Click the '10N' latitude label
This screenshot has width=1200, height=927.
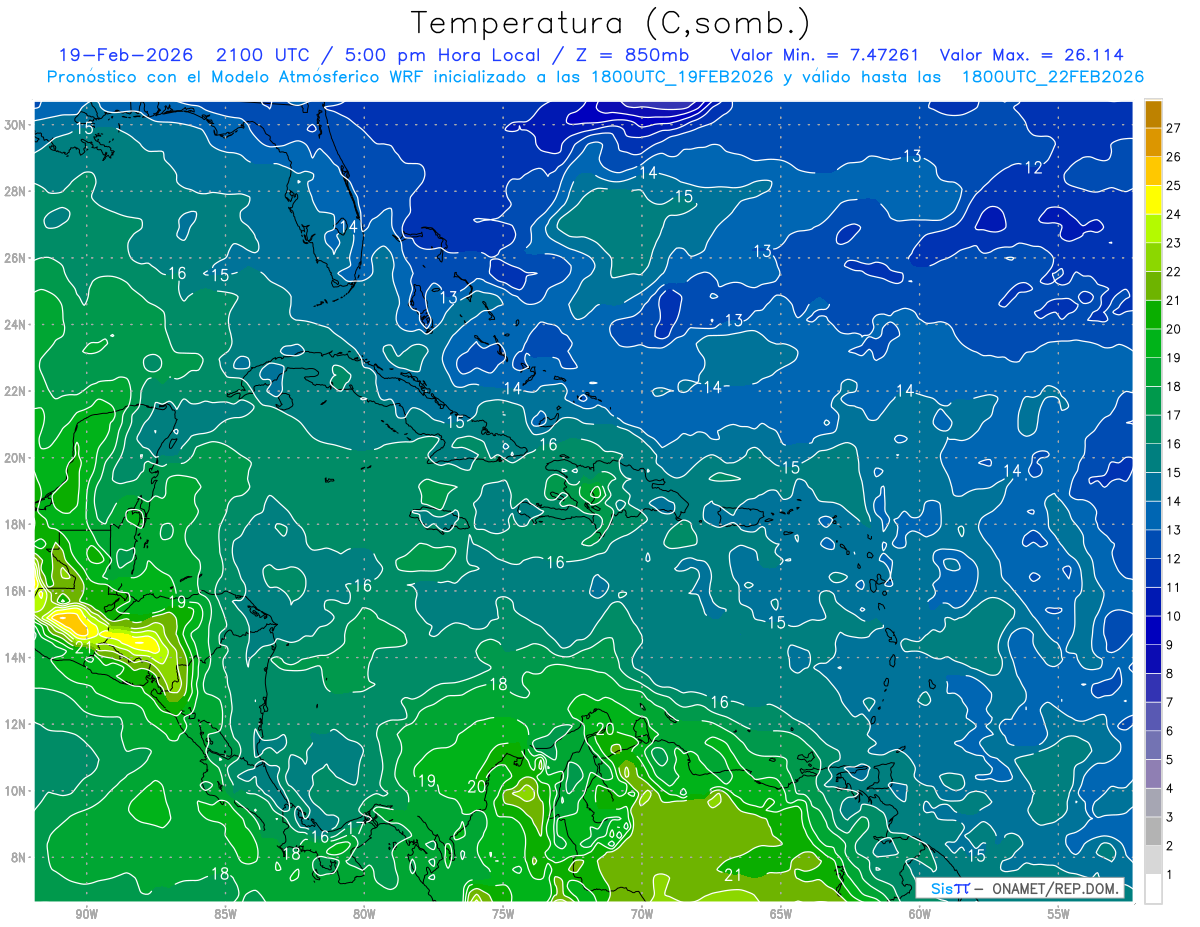click(x=17, y=791)
